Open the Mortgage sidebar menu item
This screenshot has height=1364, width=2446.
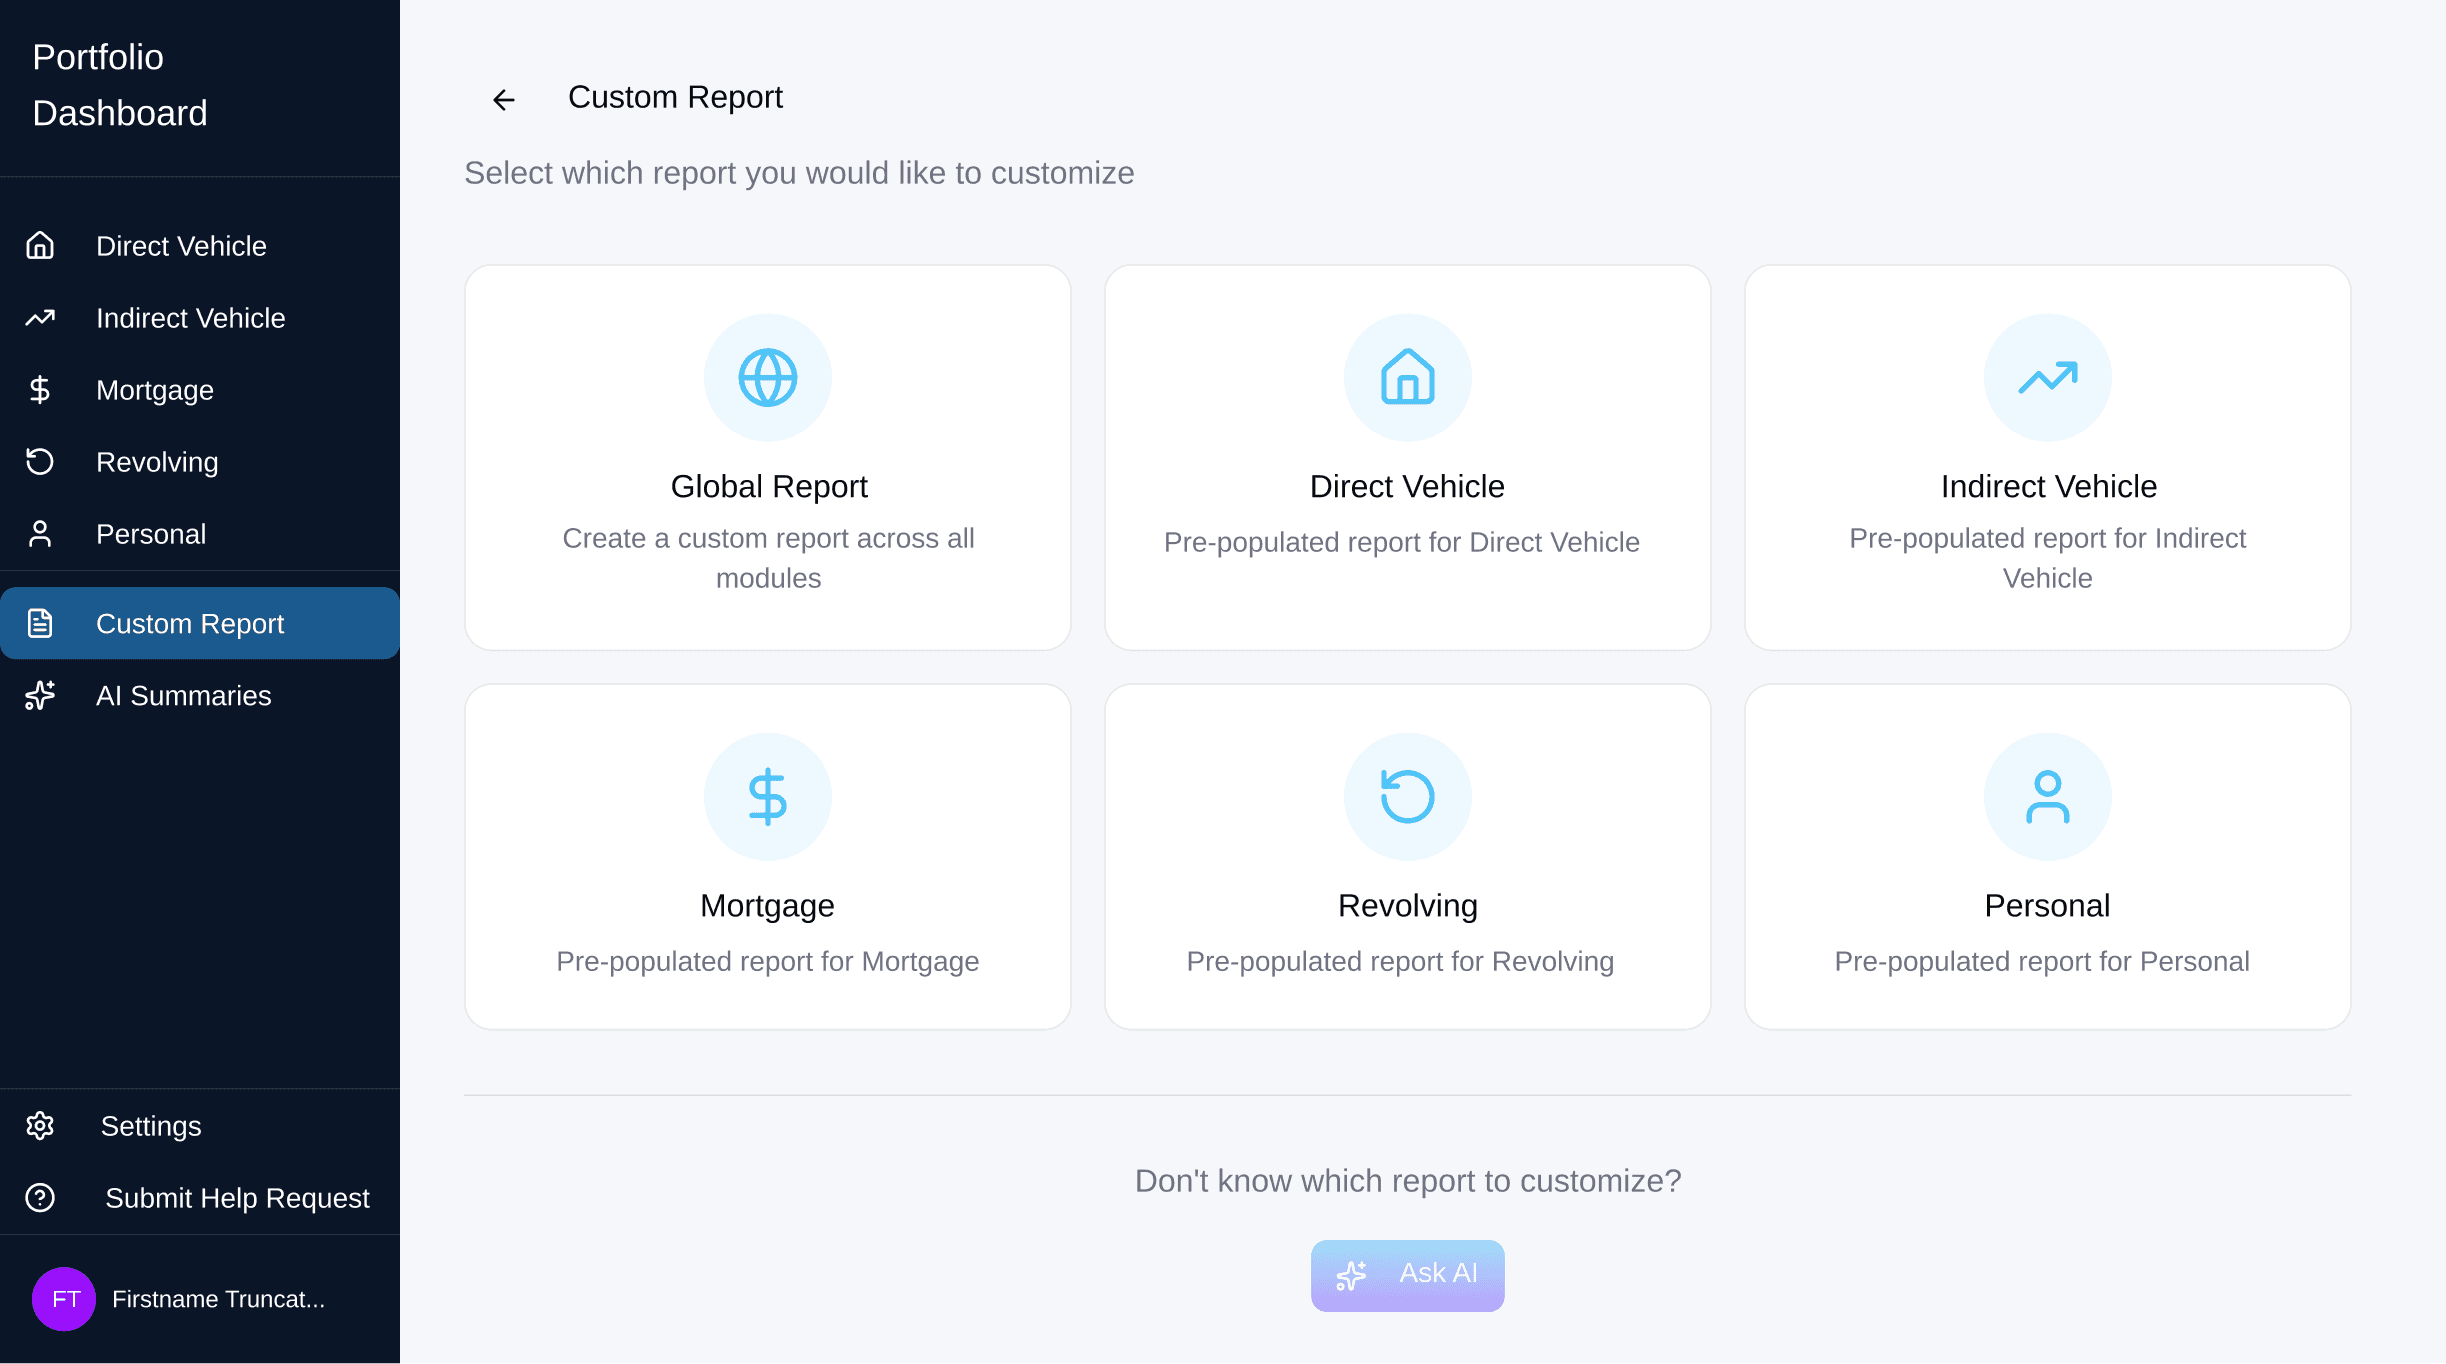pyautogui.click(x=155, y=390)
